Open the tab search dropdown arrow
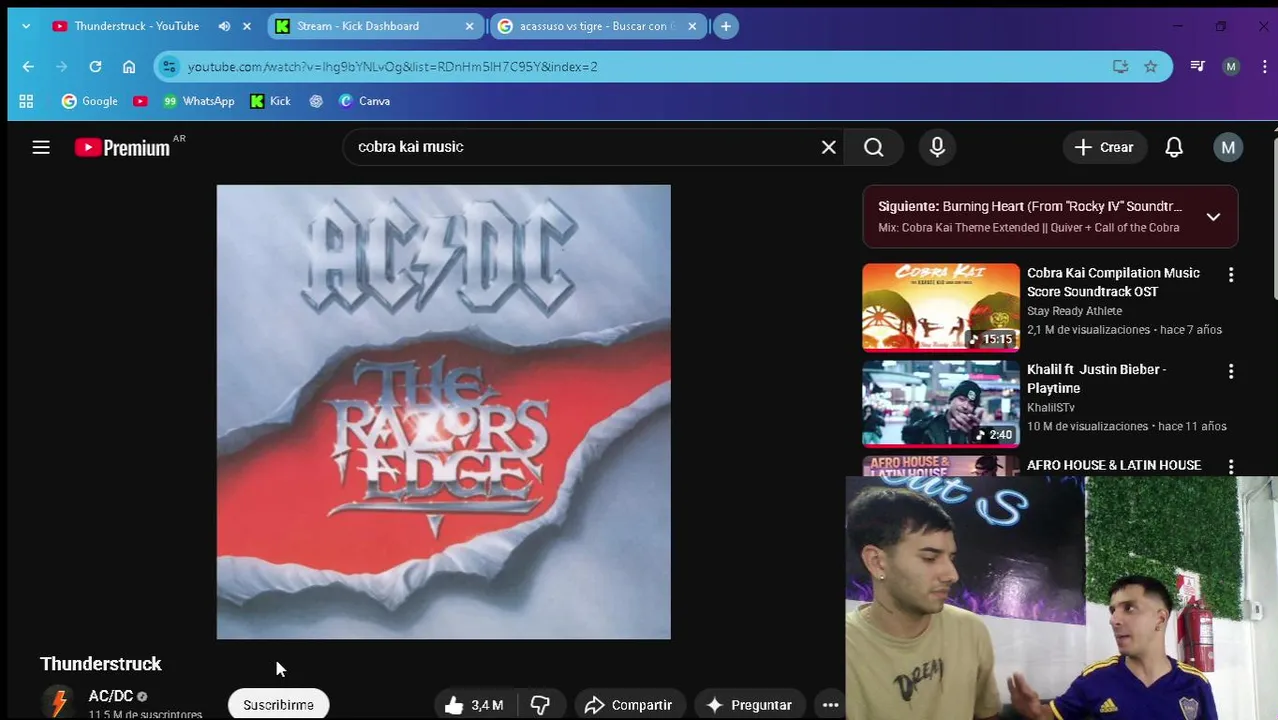 pyautogui.click(x=26, y=26)
